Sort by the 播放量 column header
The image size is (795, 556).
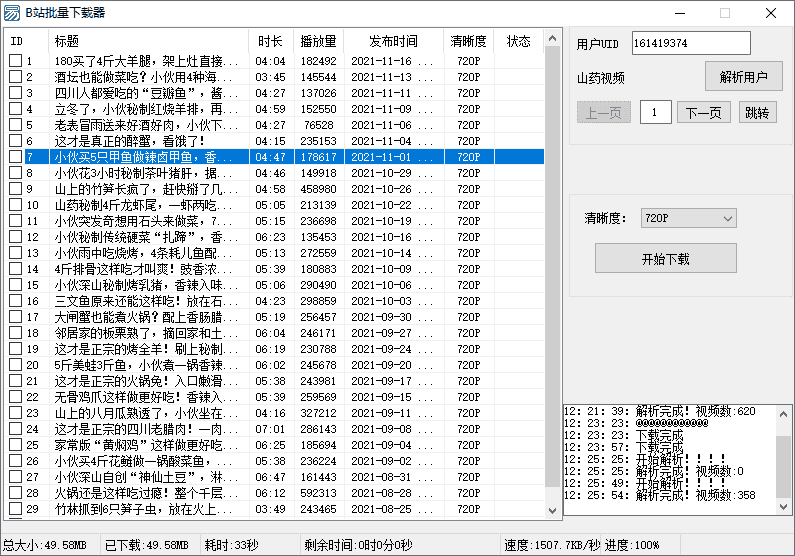[x=318, y=42]
